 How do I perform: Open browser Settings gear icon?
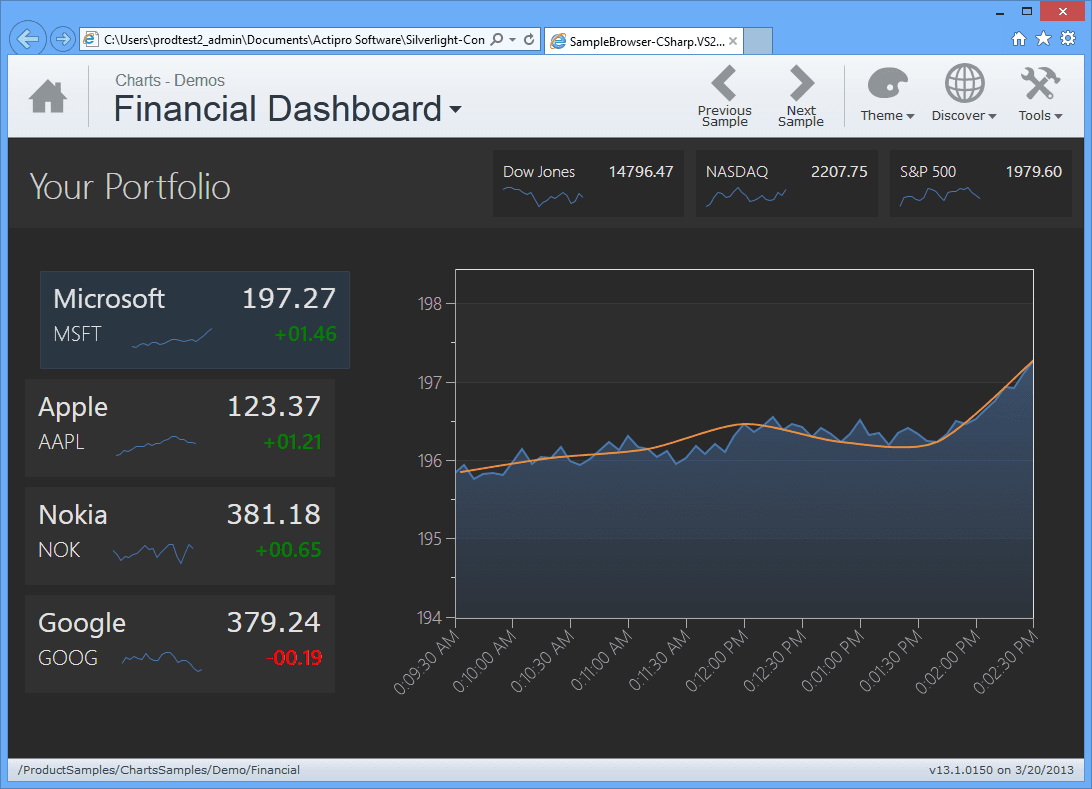coord(1068,38)
